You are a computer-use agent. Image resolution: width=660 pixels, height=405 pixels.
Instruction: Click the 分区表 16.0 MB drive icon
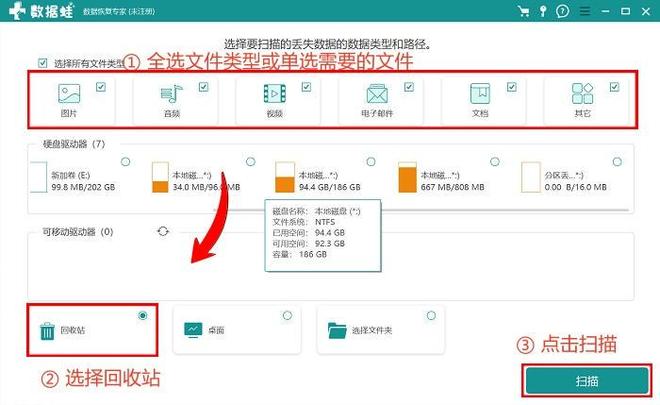click(530, 177)
